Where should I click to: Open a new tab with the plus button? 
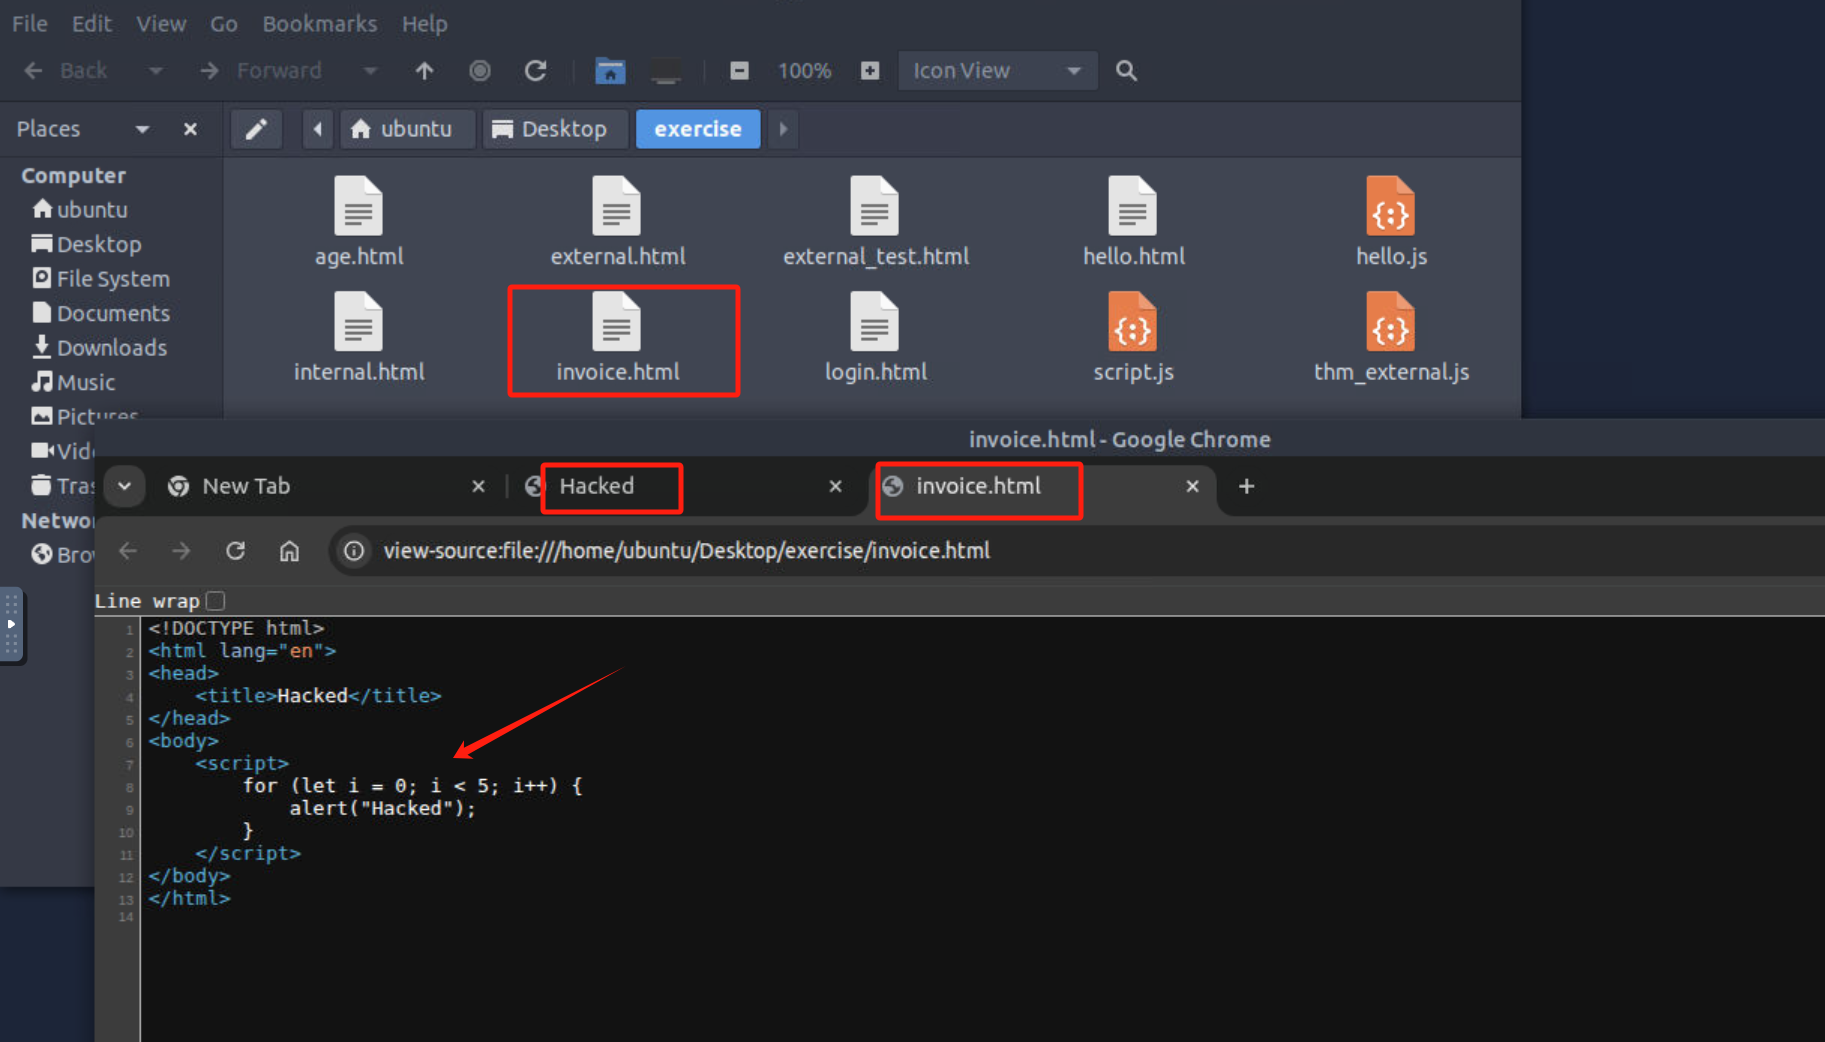pos(1246,486)
